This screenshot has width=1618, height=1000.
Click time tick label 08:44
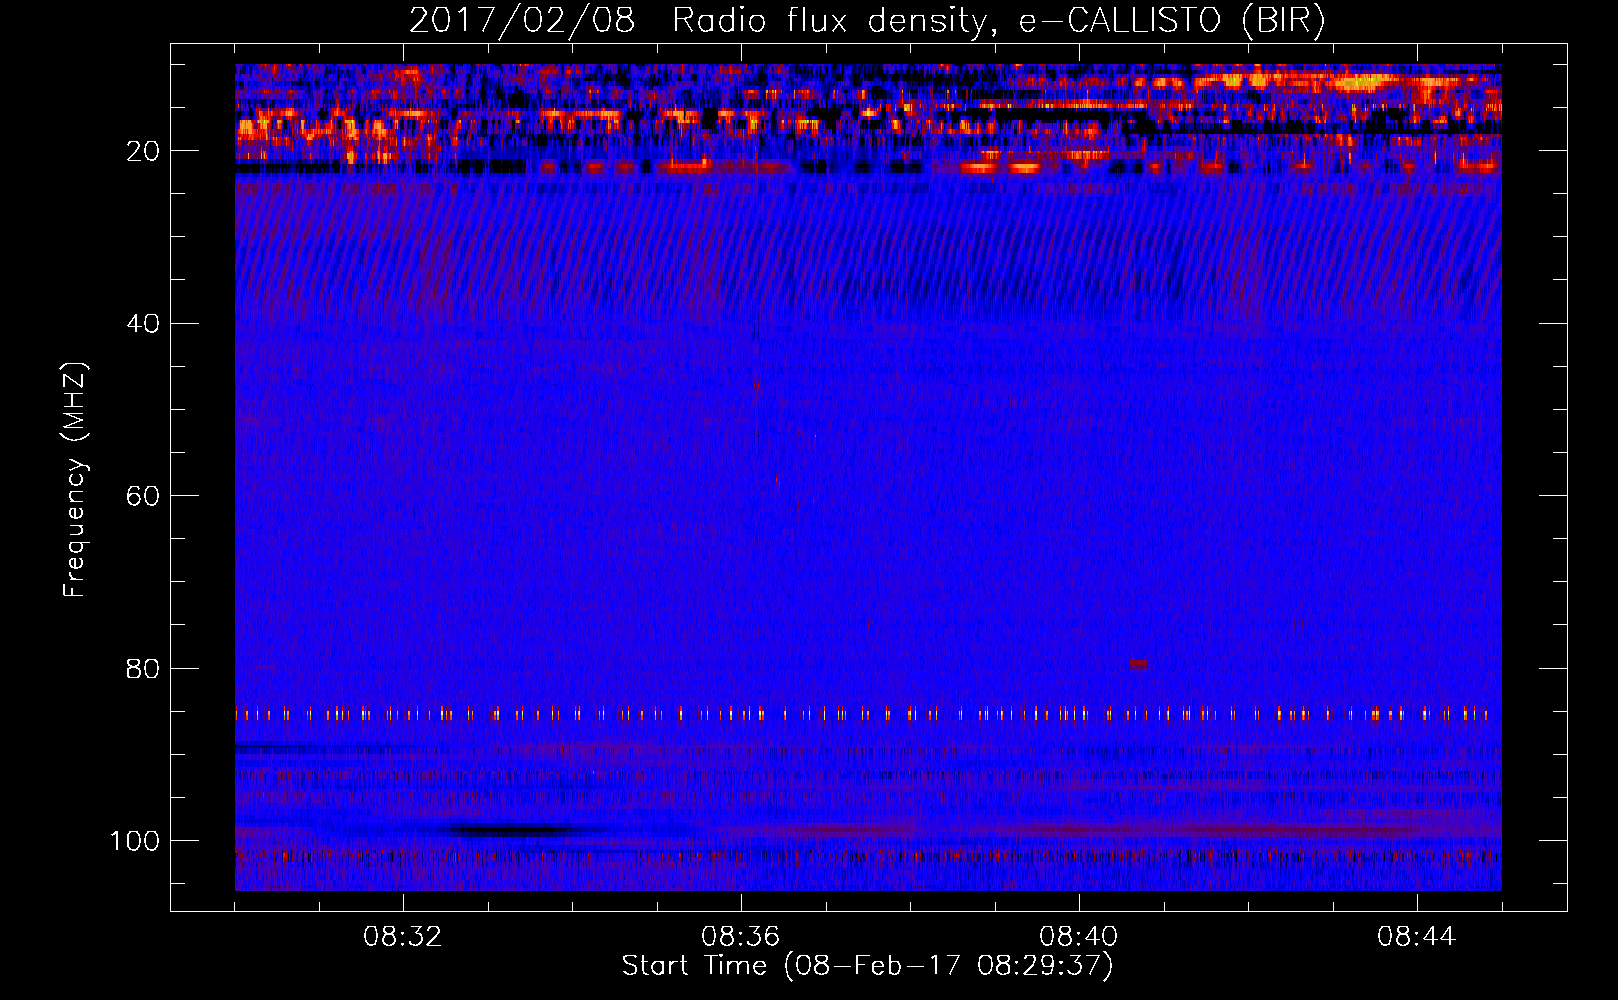[x=1417, y=937]
